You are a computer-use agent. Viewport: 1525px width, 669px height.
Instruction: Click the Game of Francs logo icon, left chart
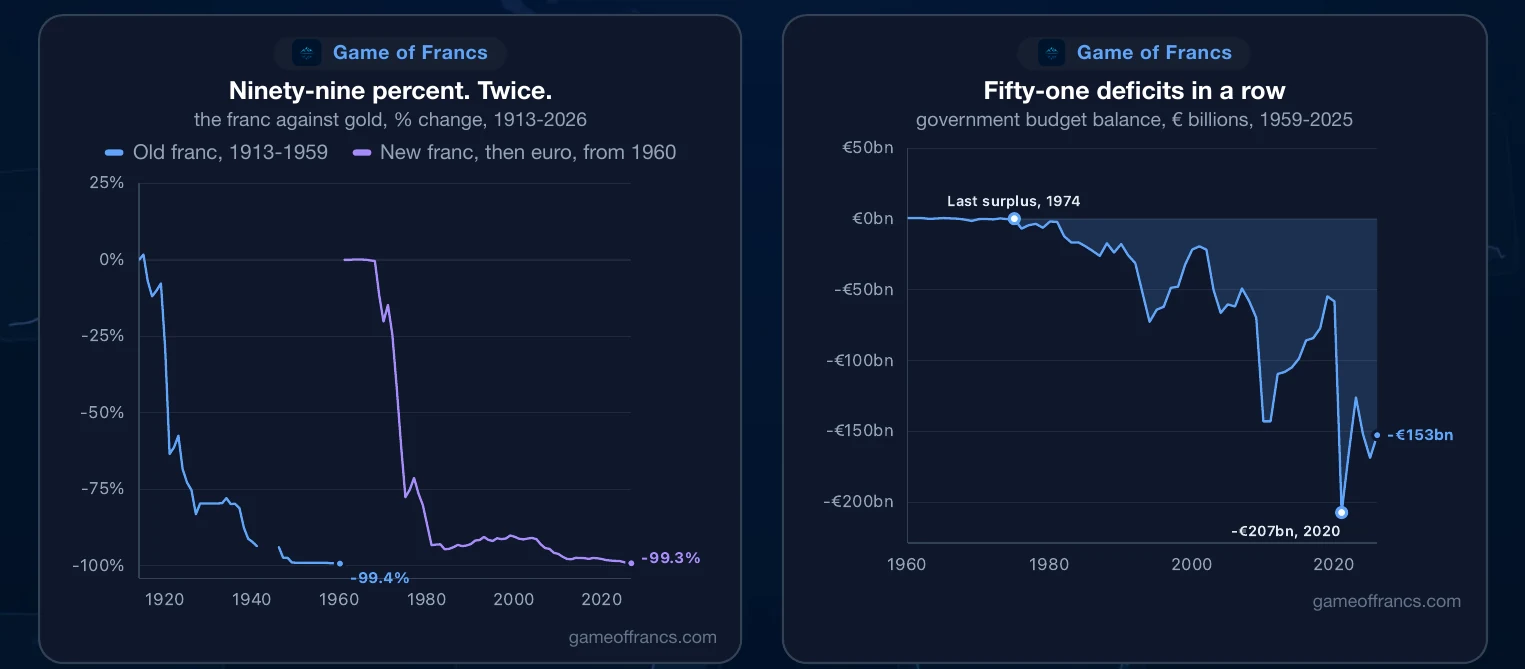pyautogui.click(x=307, y=53)
